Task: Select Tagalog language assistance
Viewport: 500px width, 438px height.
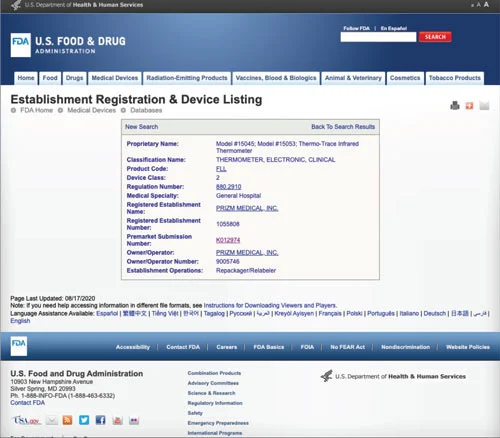Action: coord(214,313)
